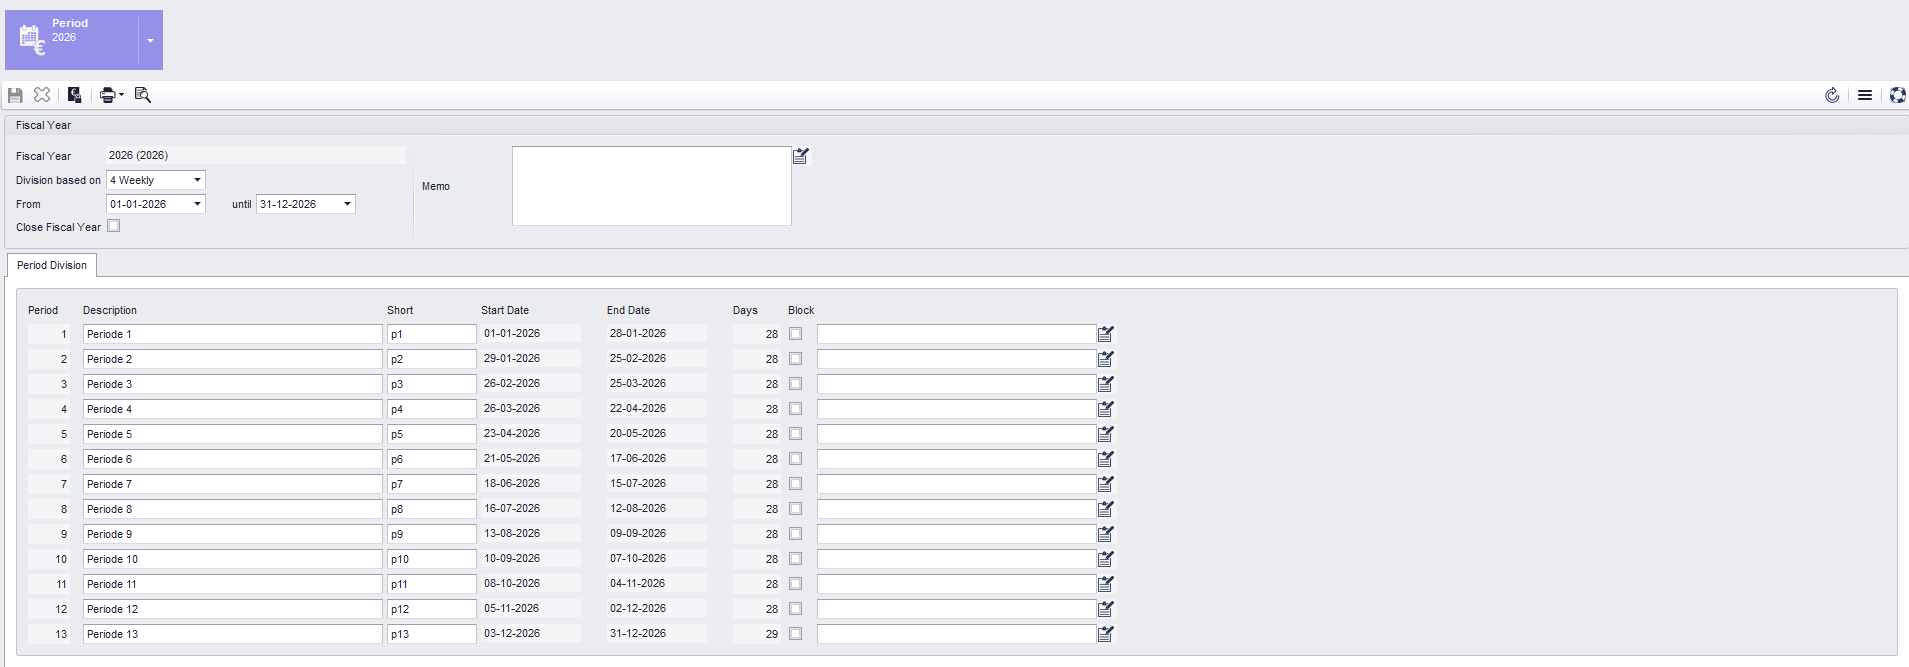Open help via the lifebuoy icon
The height and width of the screenshot is (667, 1909).
point(1897,95)
